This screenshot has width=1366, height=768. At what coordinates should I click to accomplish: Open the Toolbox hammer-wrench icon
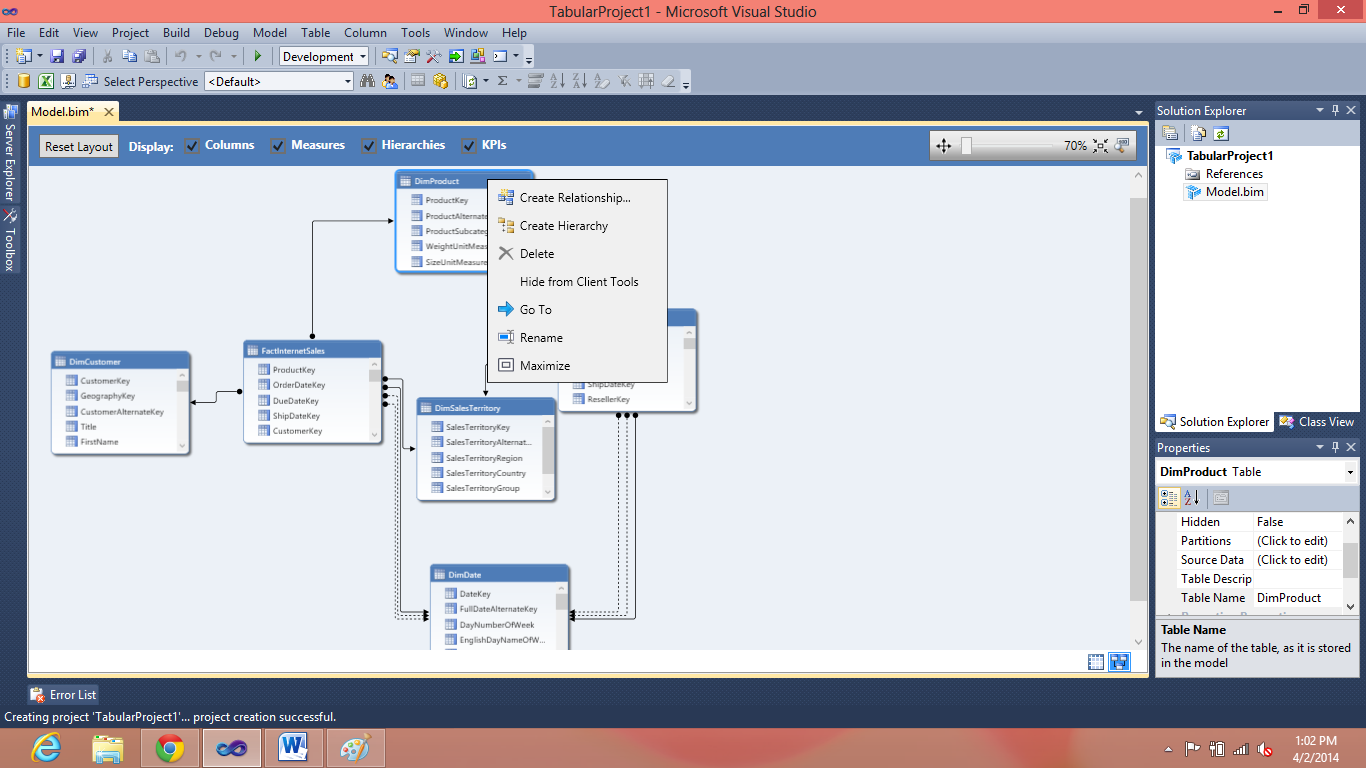(x=433, y=56)
